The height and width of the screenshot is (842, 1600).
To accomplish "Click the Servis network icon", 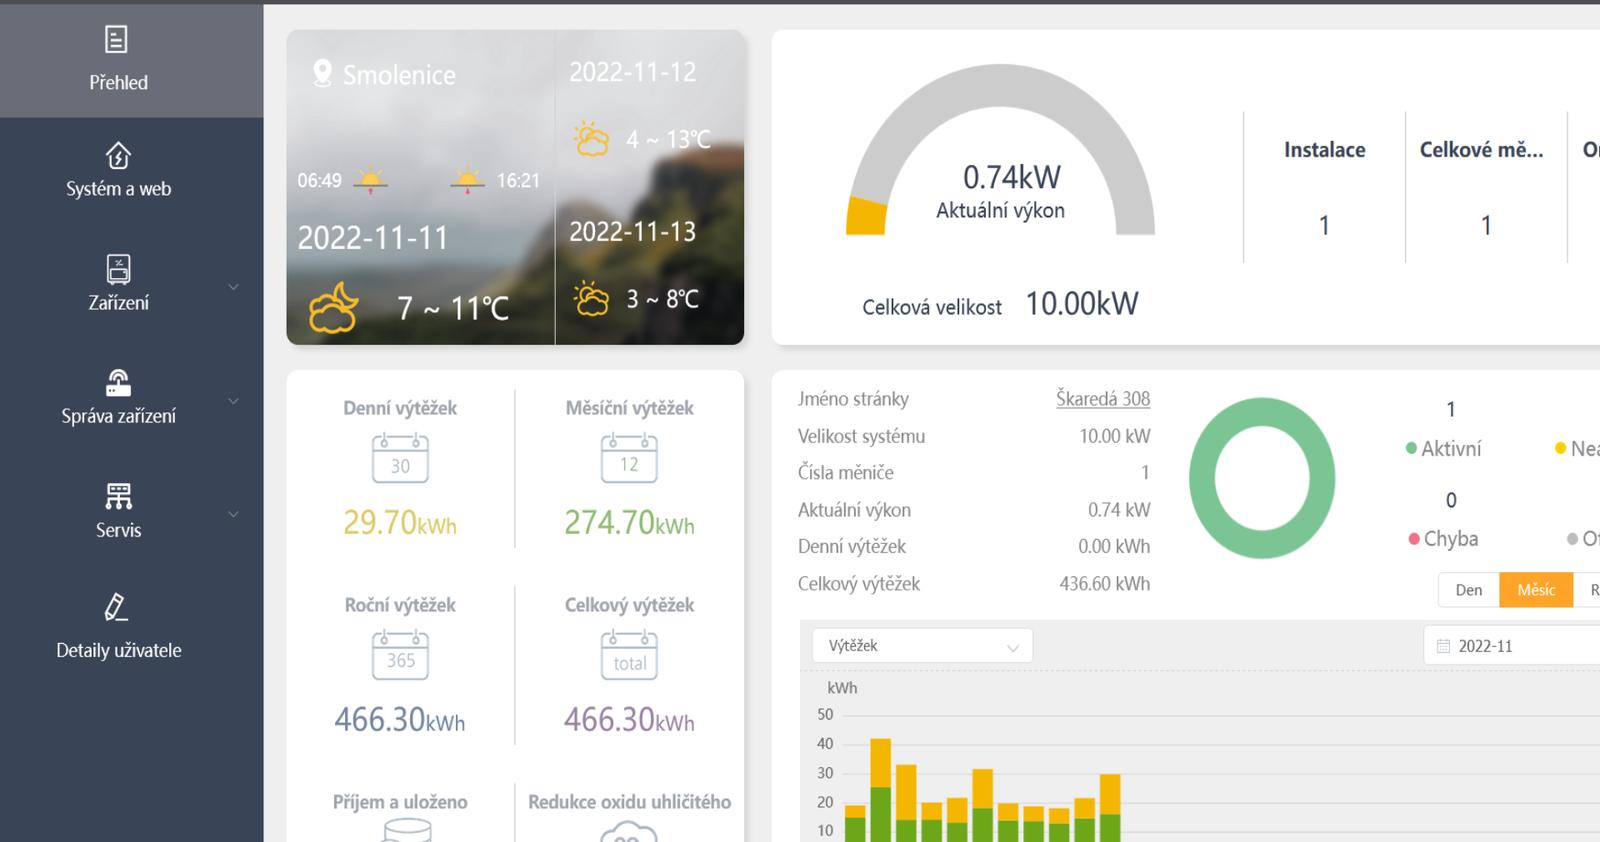I will (118, 496).
